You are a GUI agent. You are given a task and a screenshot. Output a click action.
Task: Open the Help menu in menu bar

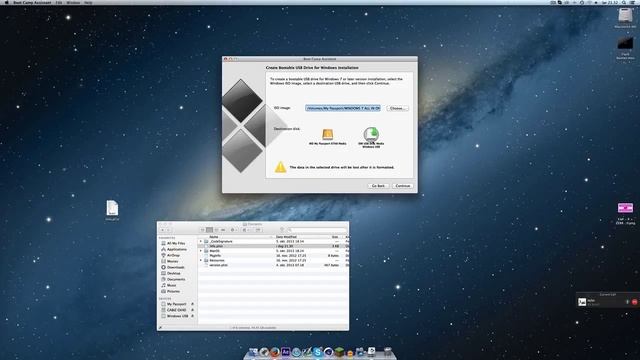88,2
